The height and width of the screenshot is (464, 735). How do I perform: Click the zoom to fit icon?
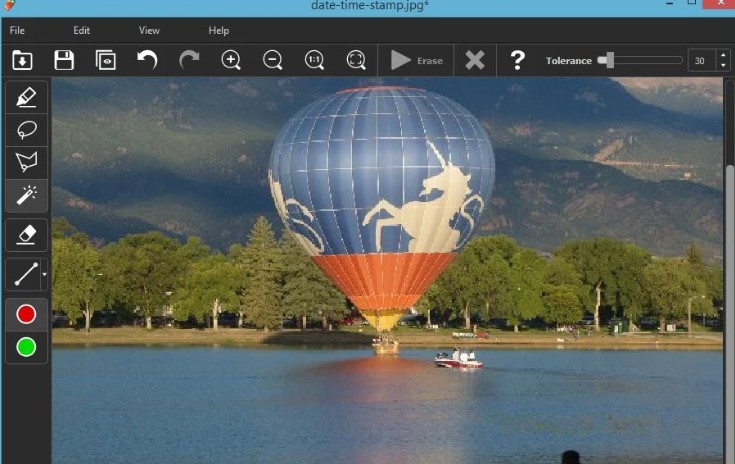pos(356,61)
